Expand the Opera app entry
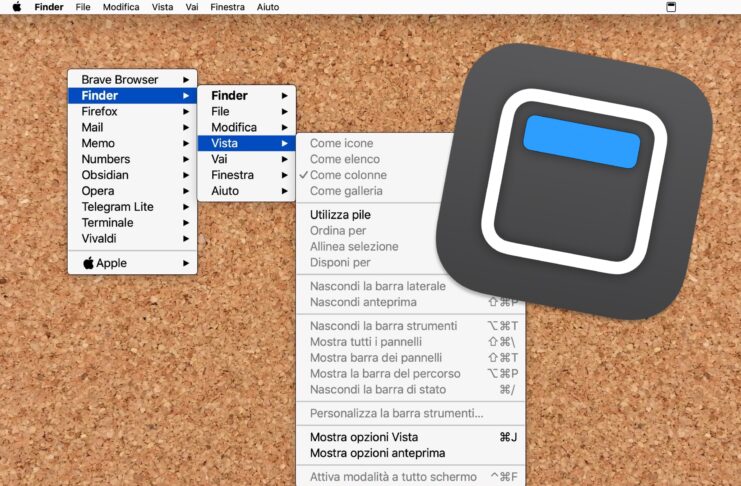This screenshot has width=741, height=486. pos(132,191)
